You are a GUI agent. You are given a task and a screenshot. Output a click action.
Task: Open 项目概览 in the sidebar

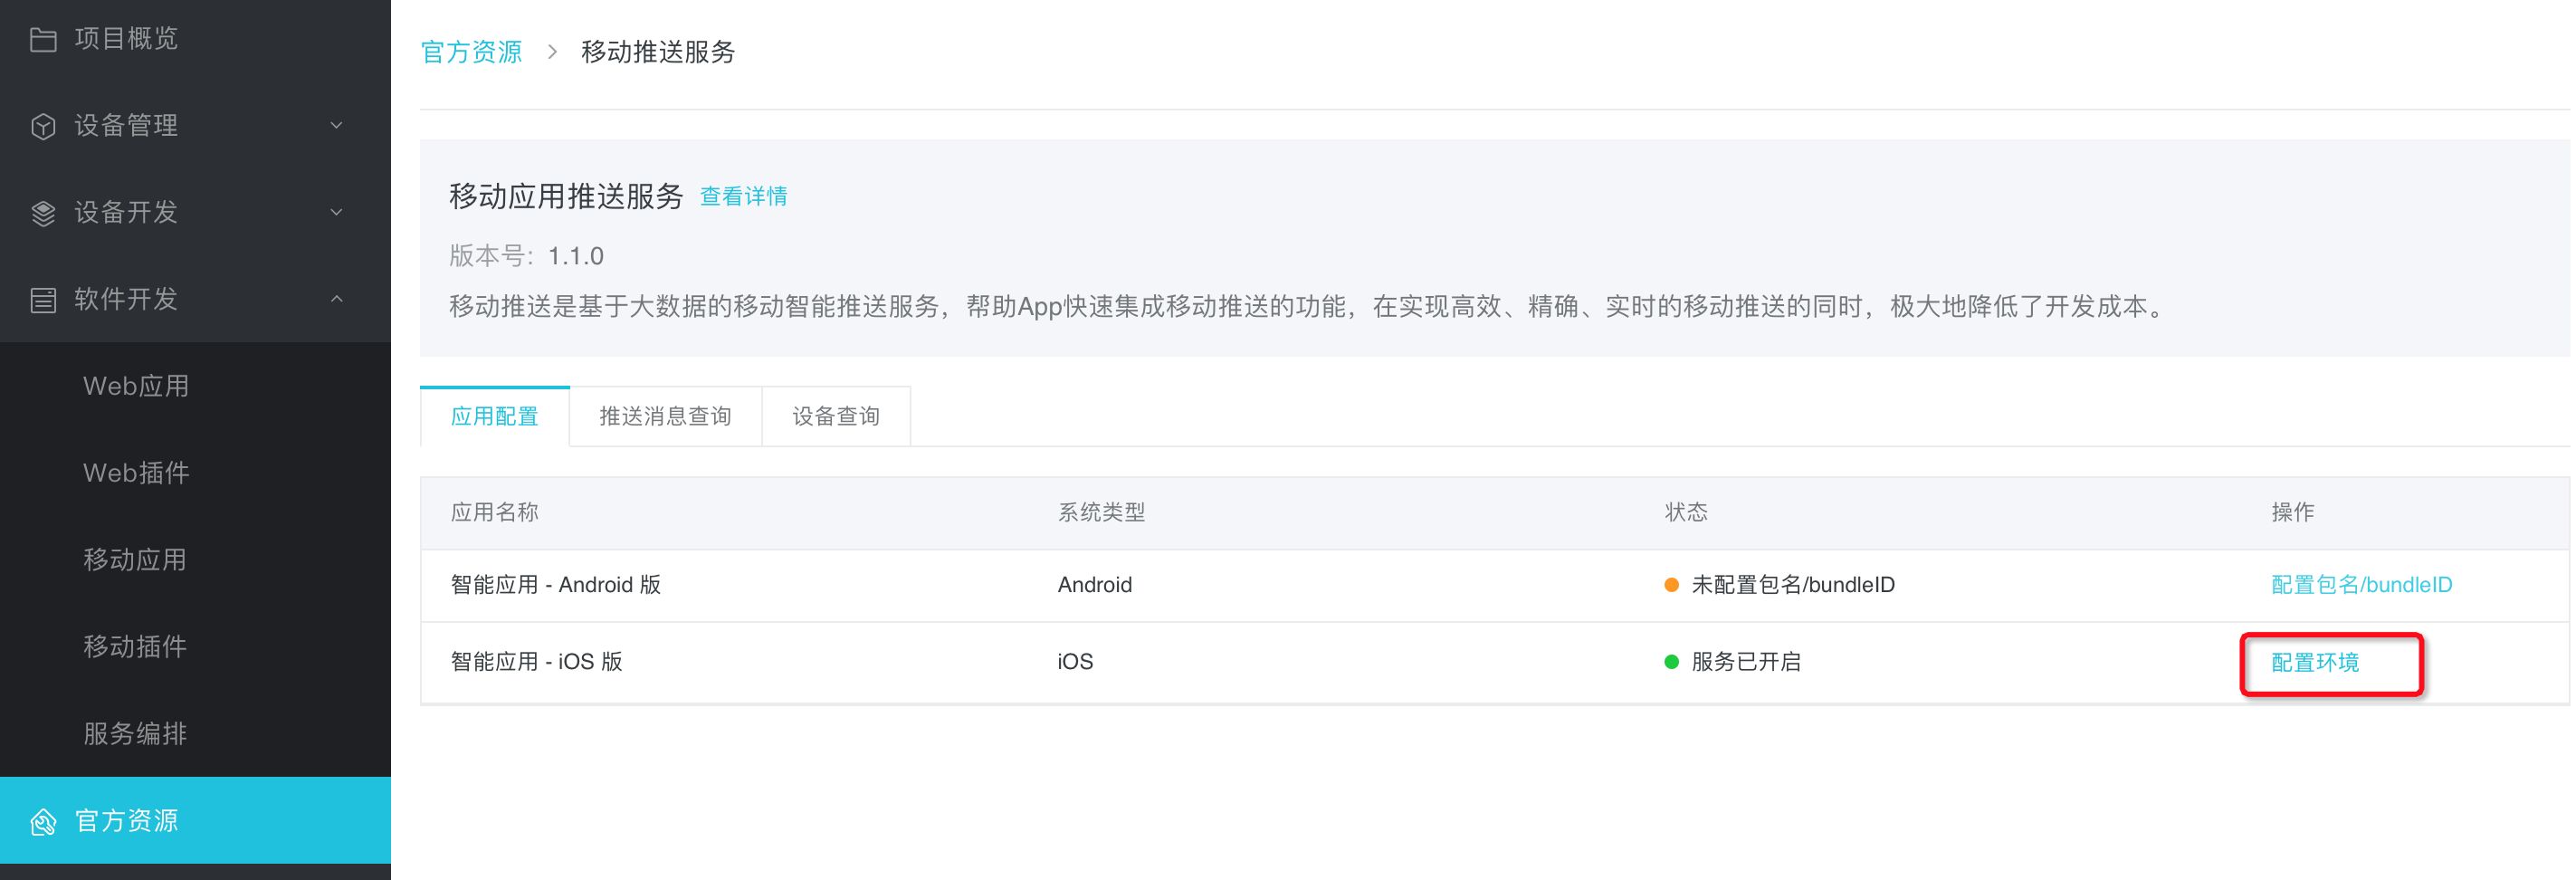(x=195, y=39)
